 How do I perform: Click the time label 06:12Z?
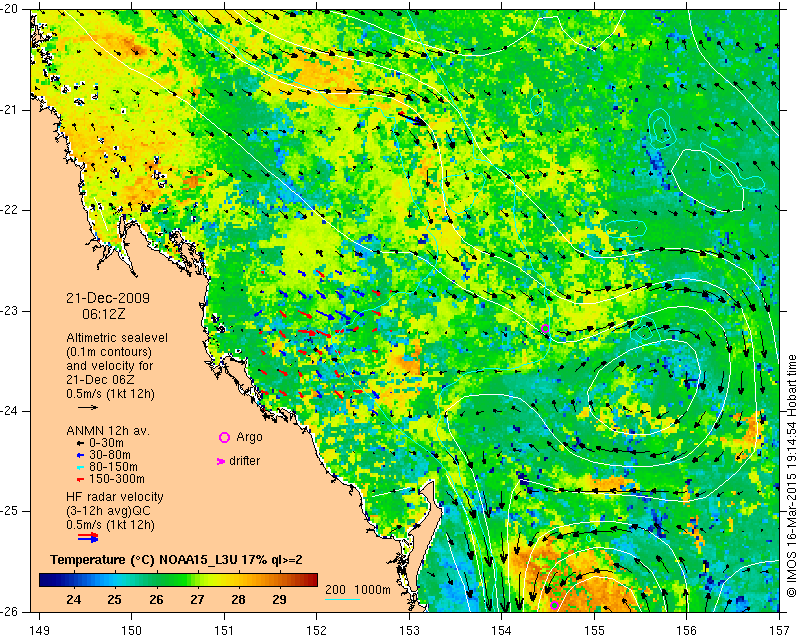tap(104, 314)
